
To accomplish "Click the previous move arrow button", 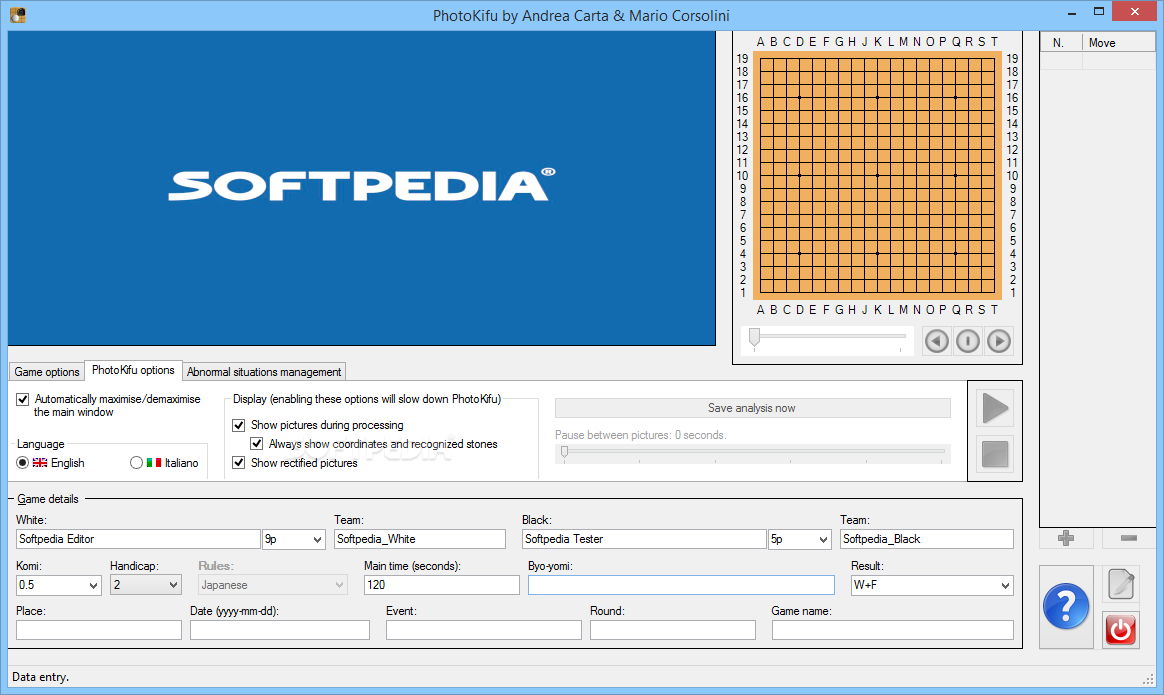I will tap(937, 341).
